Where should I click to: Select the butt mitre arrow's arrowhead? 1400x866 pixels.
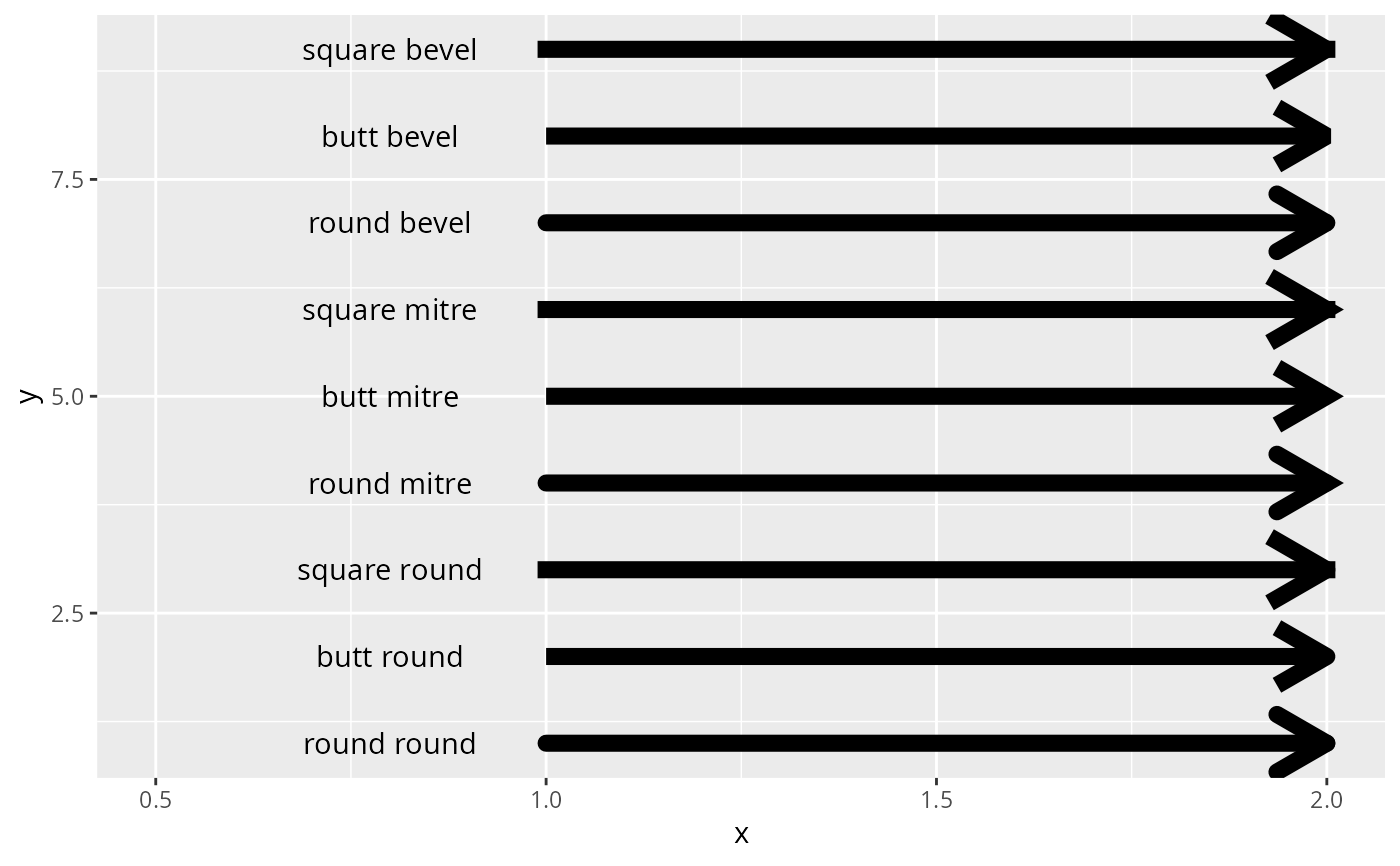[x=1315, y=397]
